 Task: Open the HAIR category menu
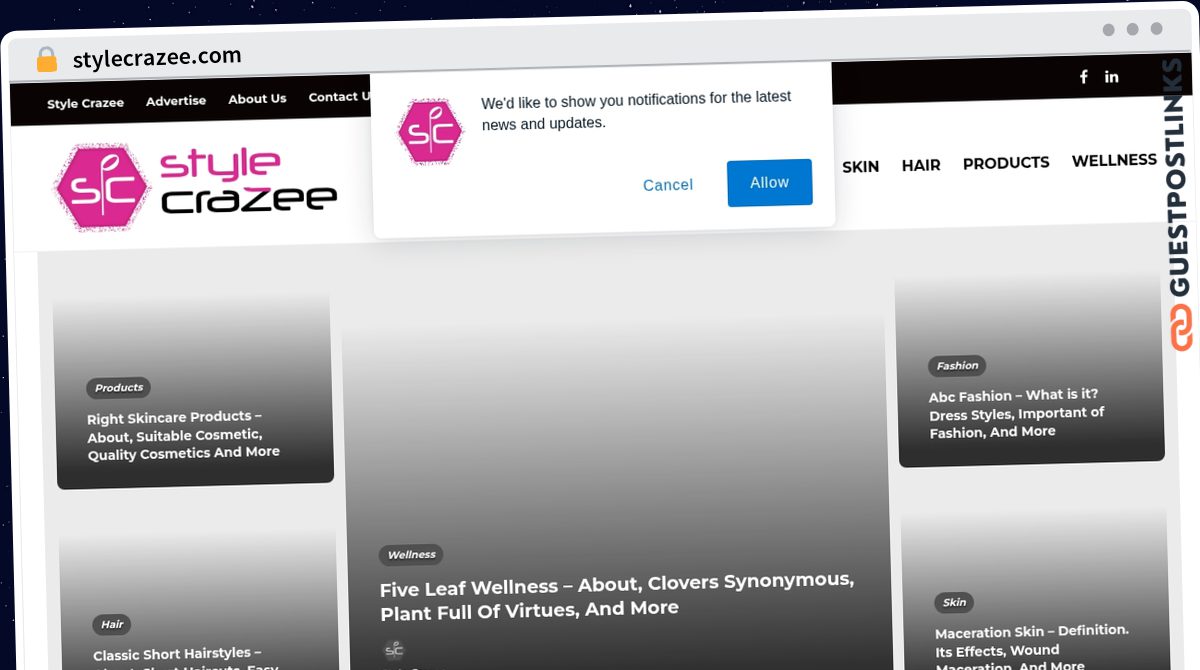(x=921, y=165)
